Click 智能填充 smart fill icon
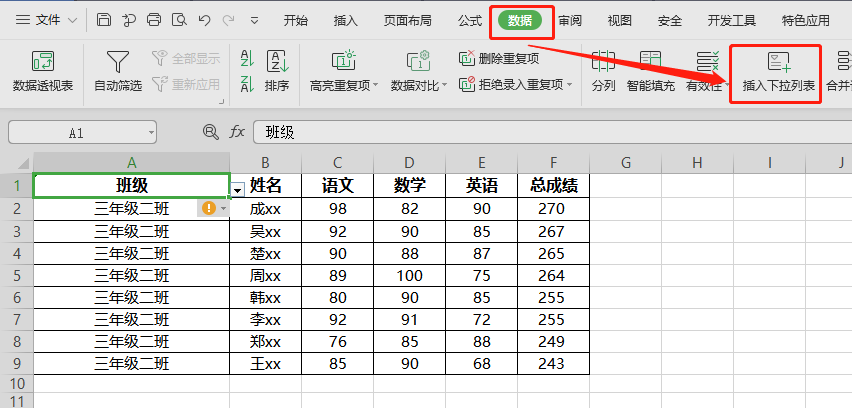Image resolution: width=852 pixels, height=408 pixels. tap(650, 70)
